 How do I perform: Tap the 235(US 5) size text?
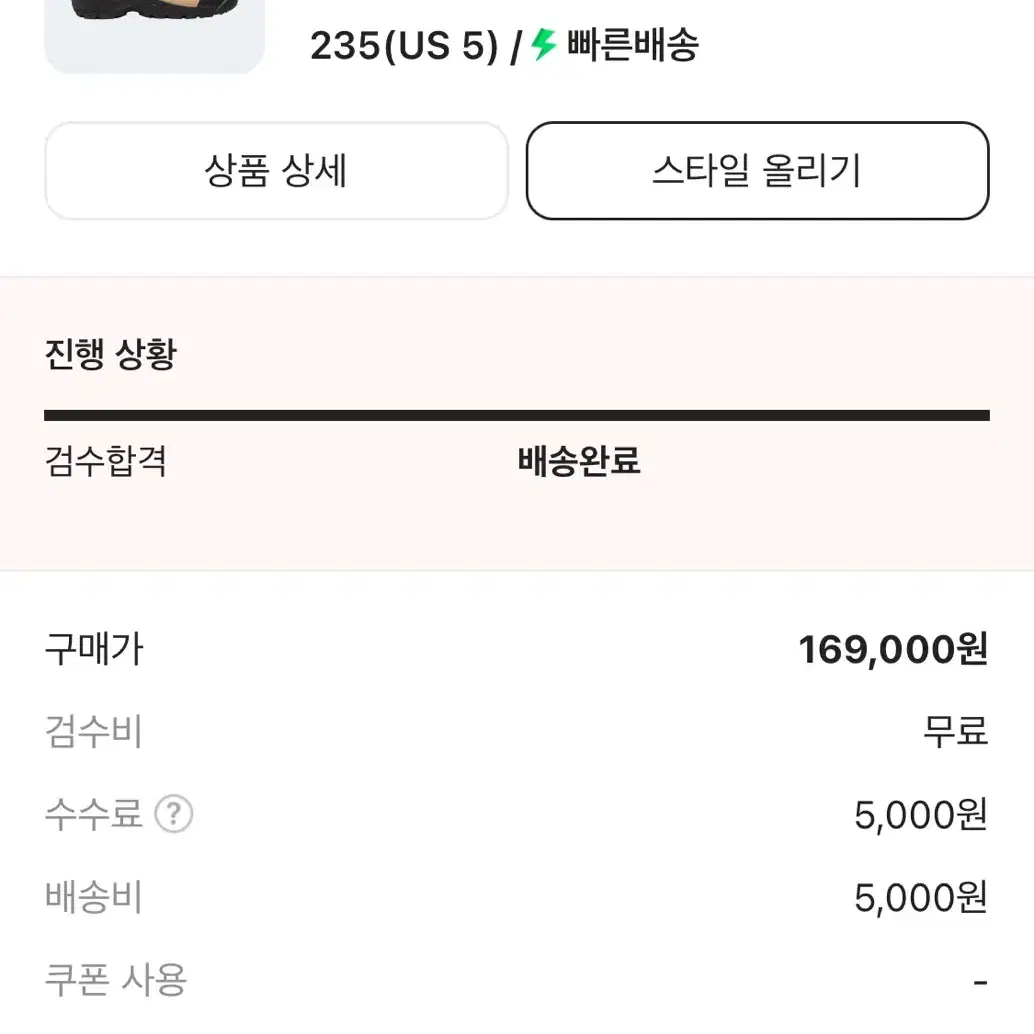[404, 46]
